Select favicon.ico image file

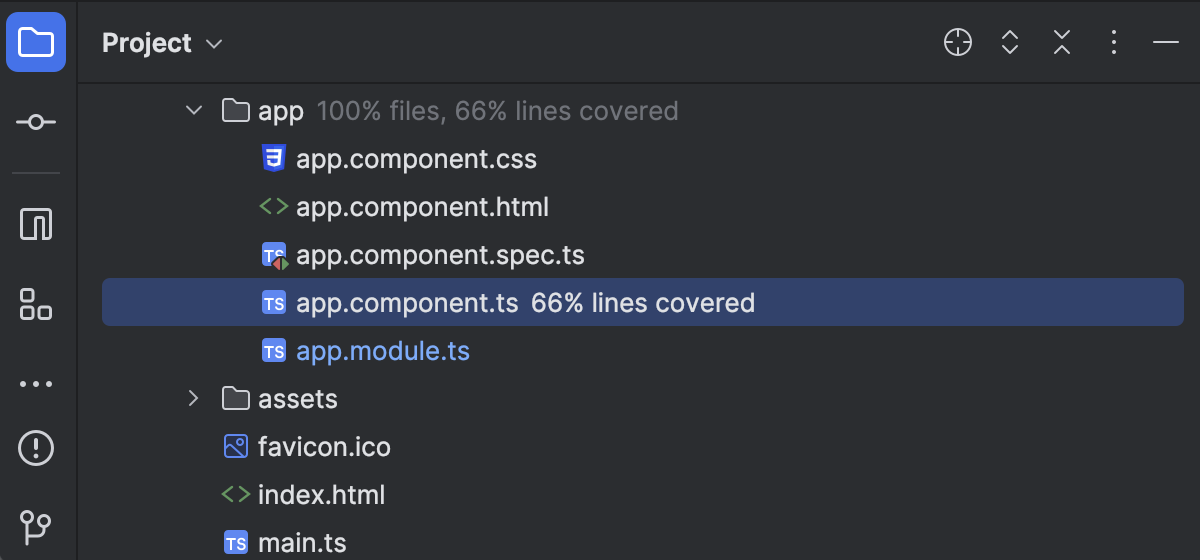click(324, 446)
